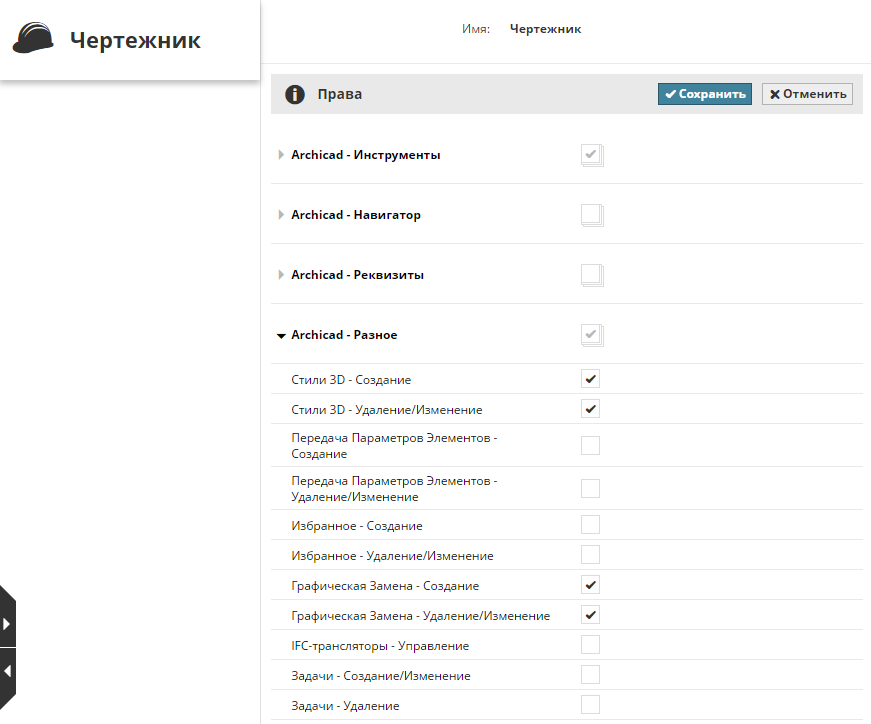
Task: Toggle the Archicad - Инструменты group checkbox
Action: pyautogui.click(x=591, y=155)
